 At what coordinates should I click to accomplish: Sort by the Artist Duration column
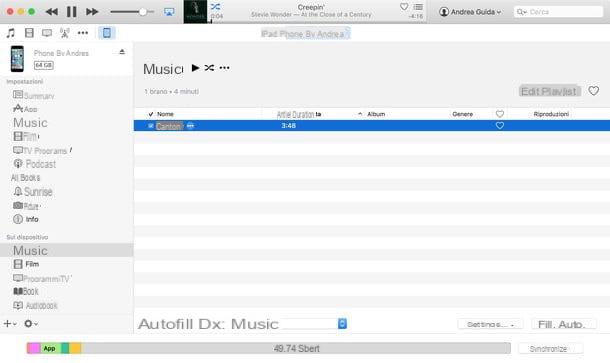pos(299,114)
